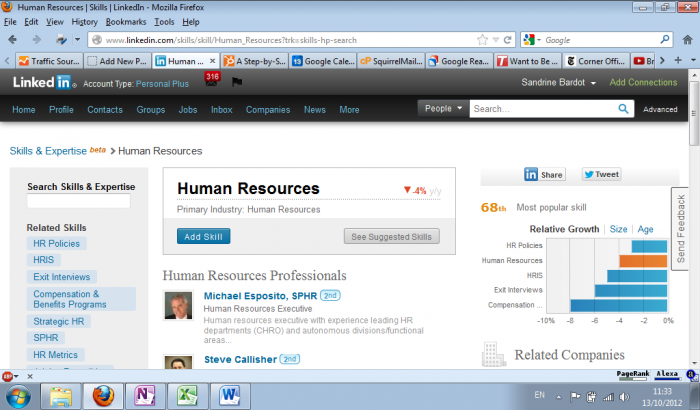Click the browser forward arrow

37,40
